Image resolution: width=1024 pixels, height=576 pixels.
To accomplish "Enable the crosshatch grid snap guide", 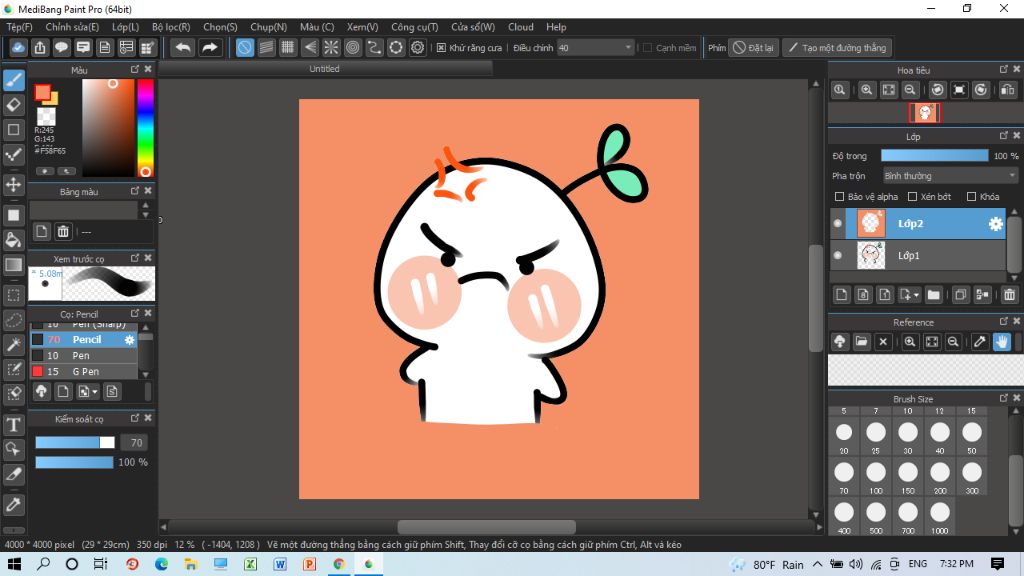I will (x=287, y=48).
